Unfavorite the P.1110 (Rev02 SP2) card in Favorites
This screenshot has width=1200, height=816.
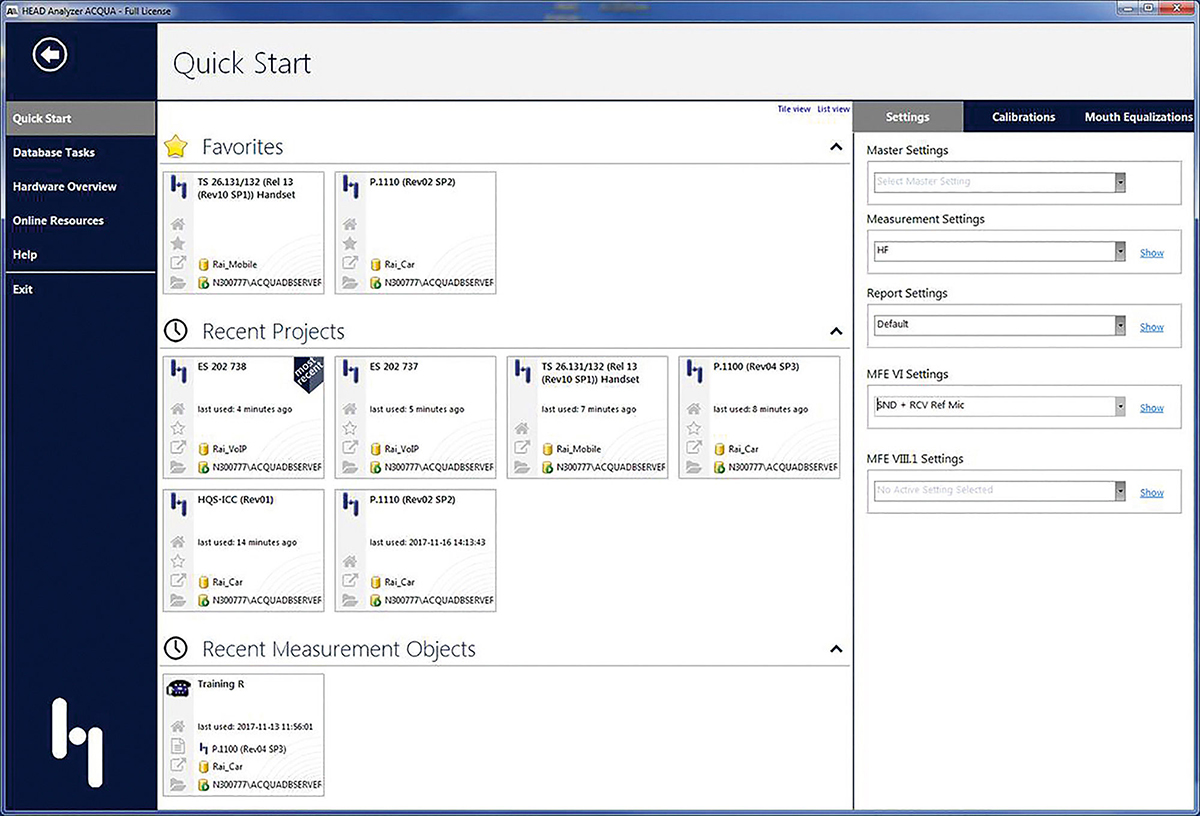click(x=350, y=244)
